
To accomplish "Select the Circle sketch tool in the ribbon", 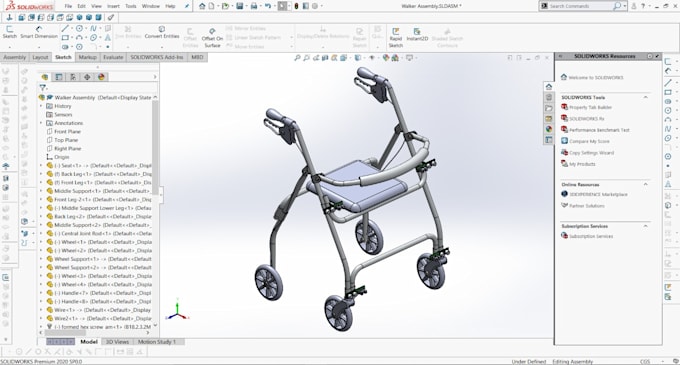I will point(79,29).
